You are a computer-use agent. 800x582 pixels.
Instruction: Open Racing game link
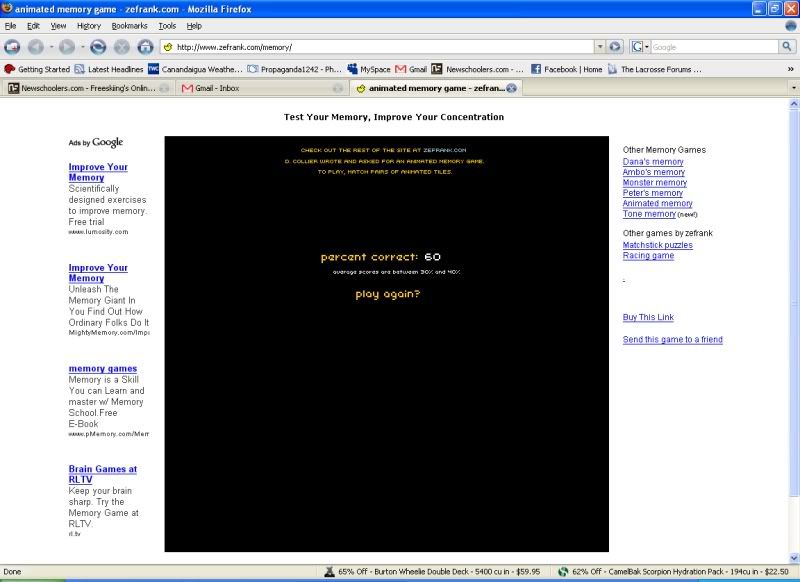point(648,256)
